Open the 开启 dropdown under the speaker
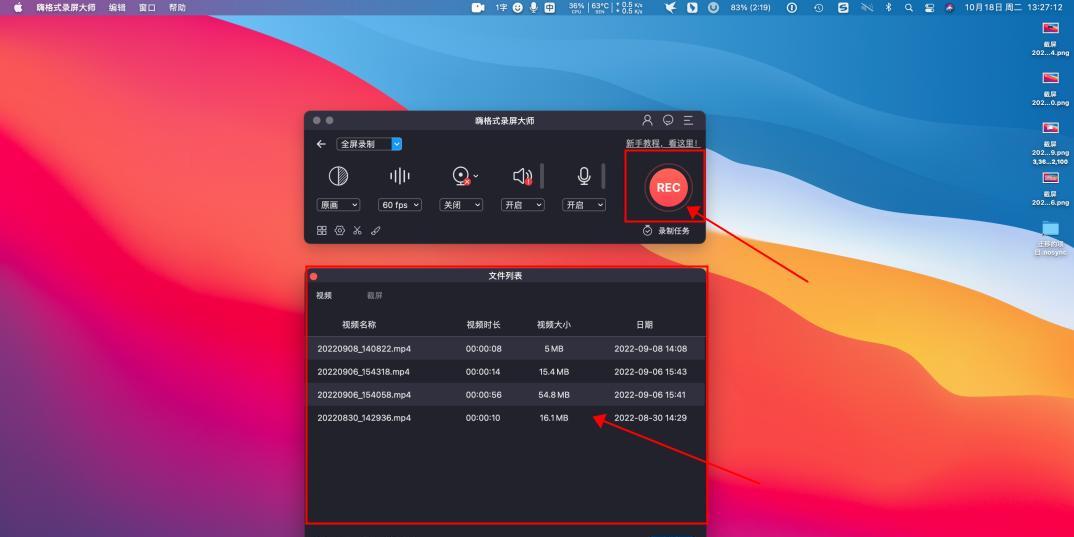Viewport: 1074px width, 537px height. click(523, 205)
